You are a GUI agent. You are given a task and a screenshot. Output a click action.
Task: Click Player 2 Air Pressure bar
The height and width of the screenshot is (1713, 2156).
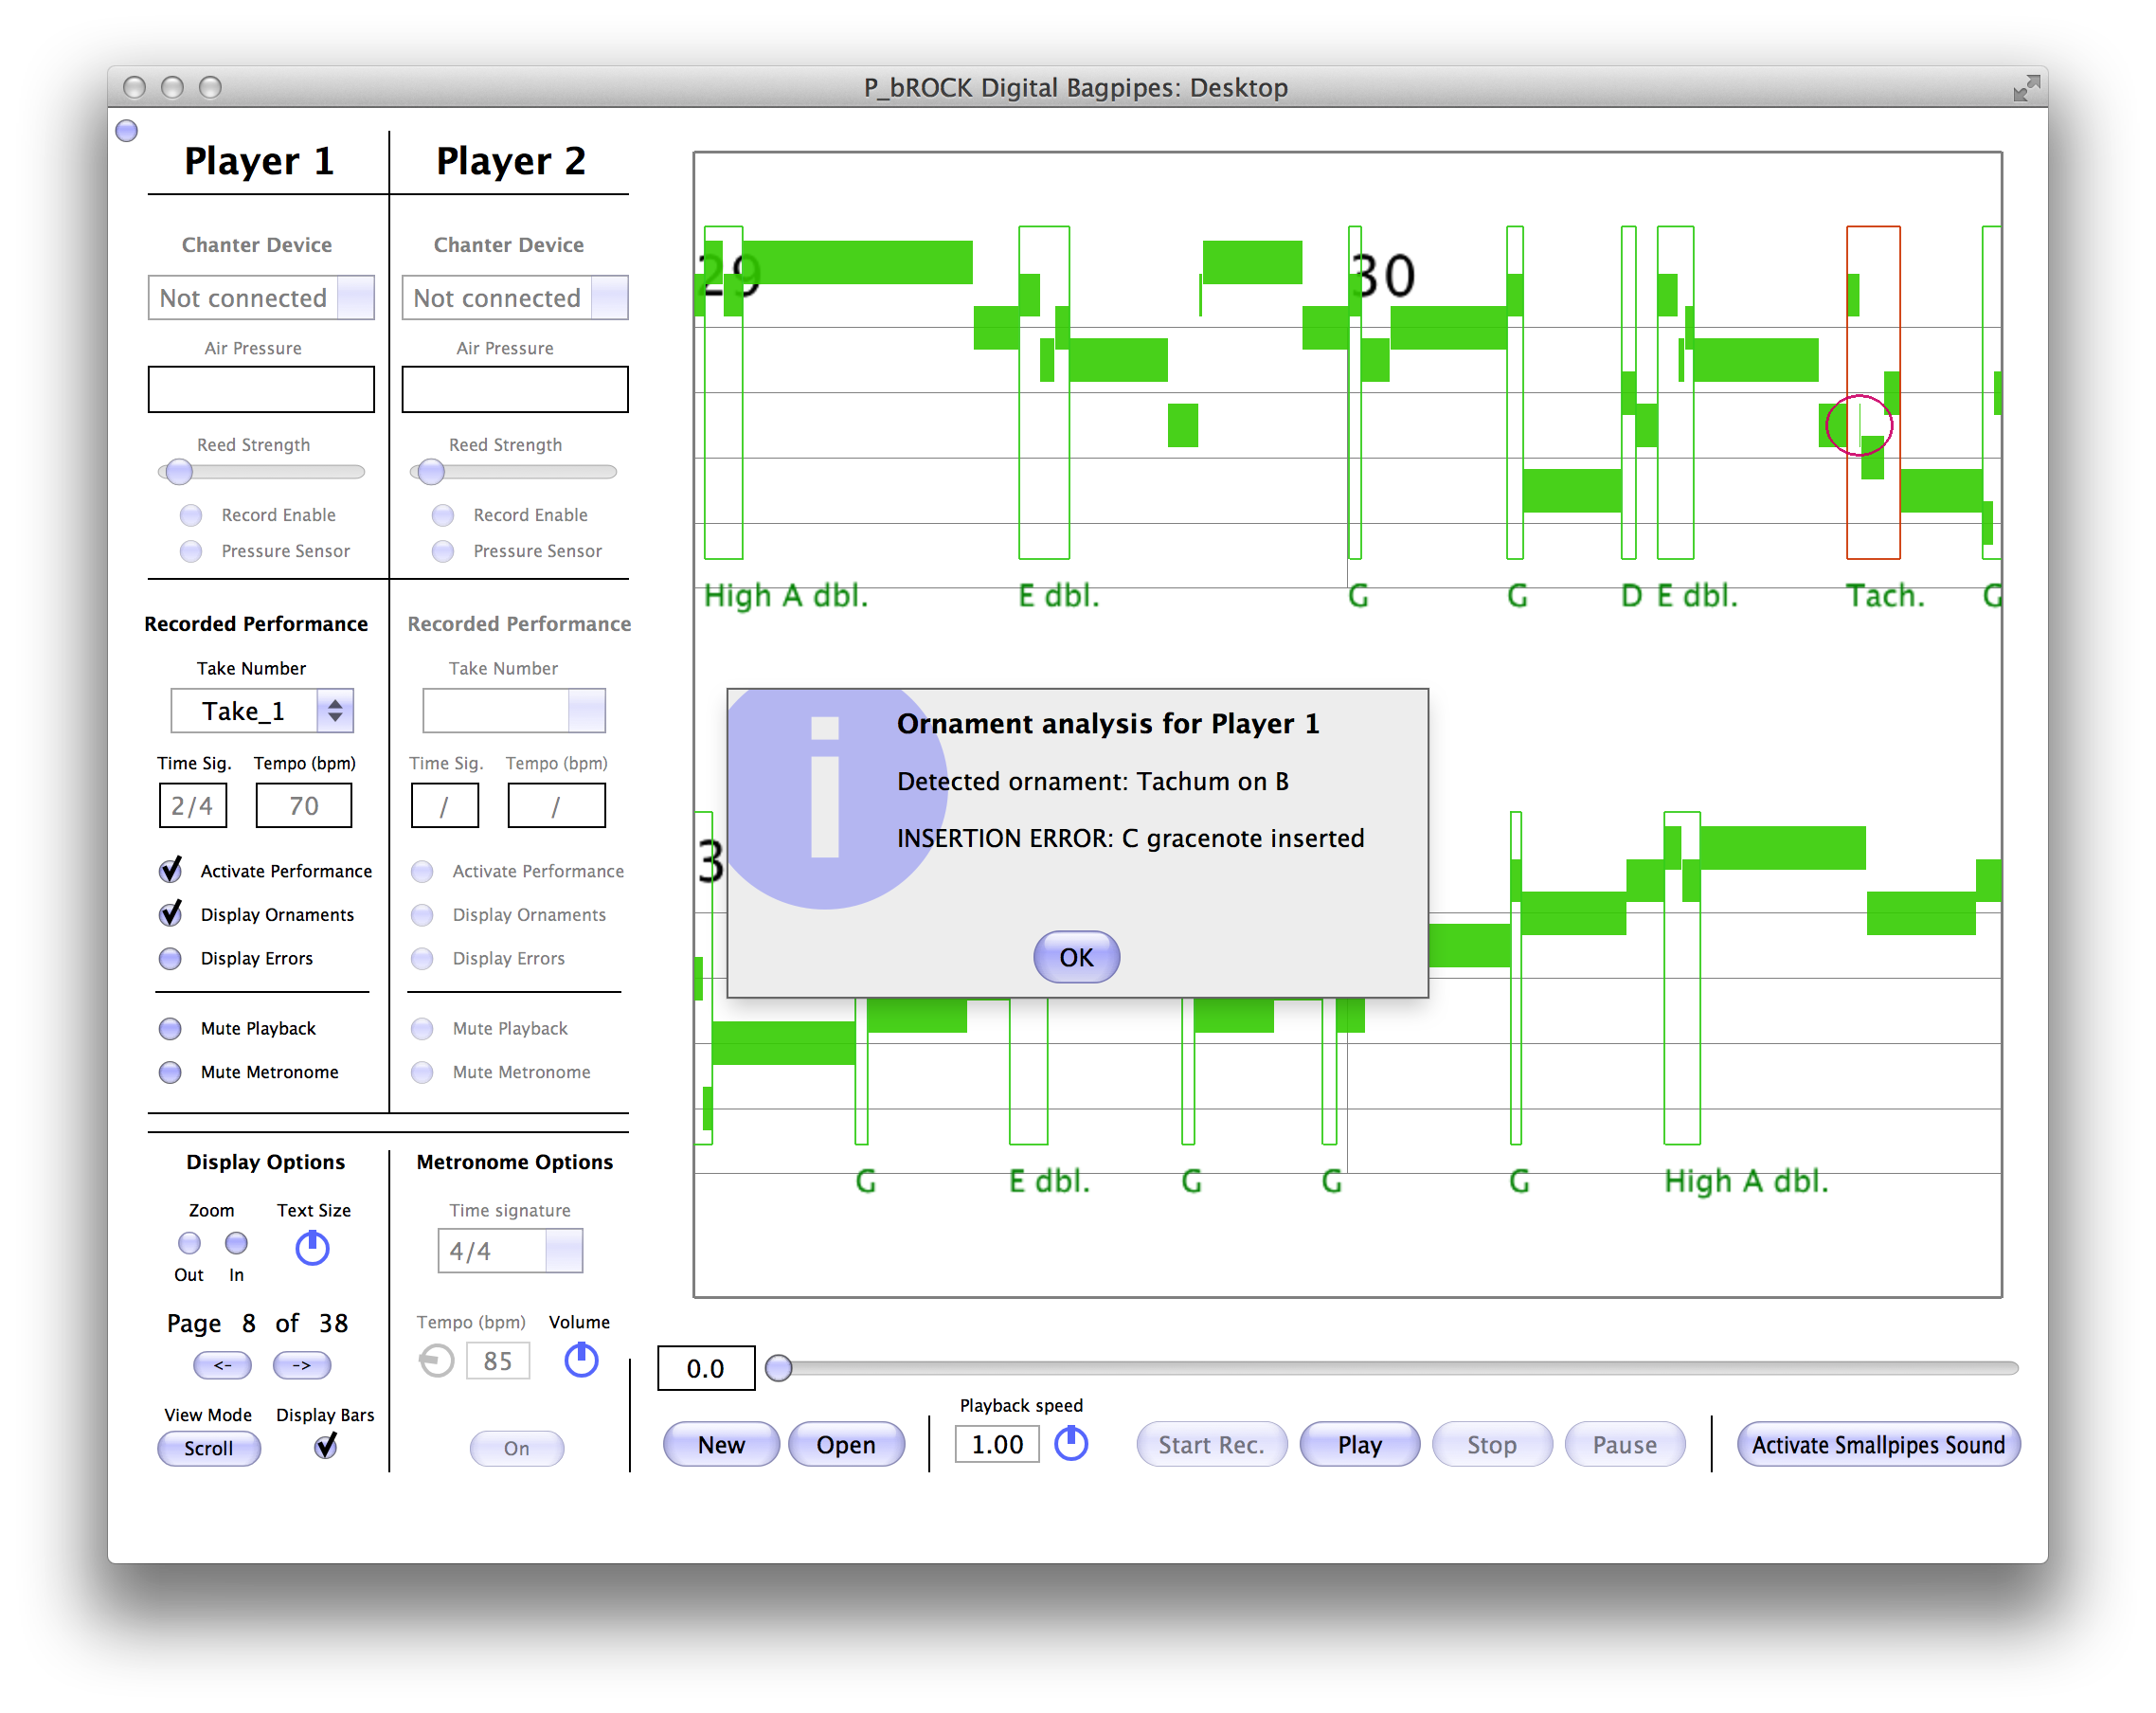tap(515, 389)
